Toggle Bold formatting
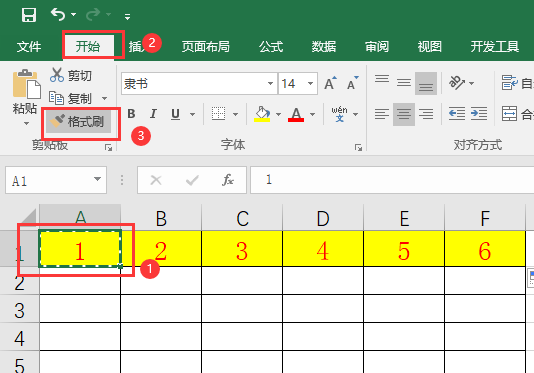The height and width of the screenshot is (373, 534). click(131, 114)
